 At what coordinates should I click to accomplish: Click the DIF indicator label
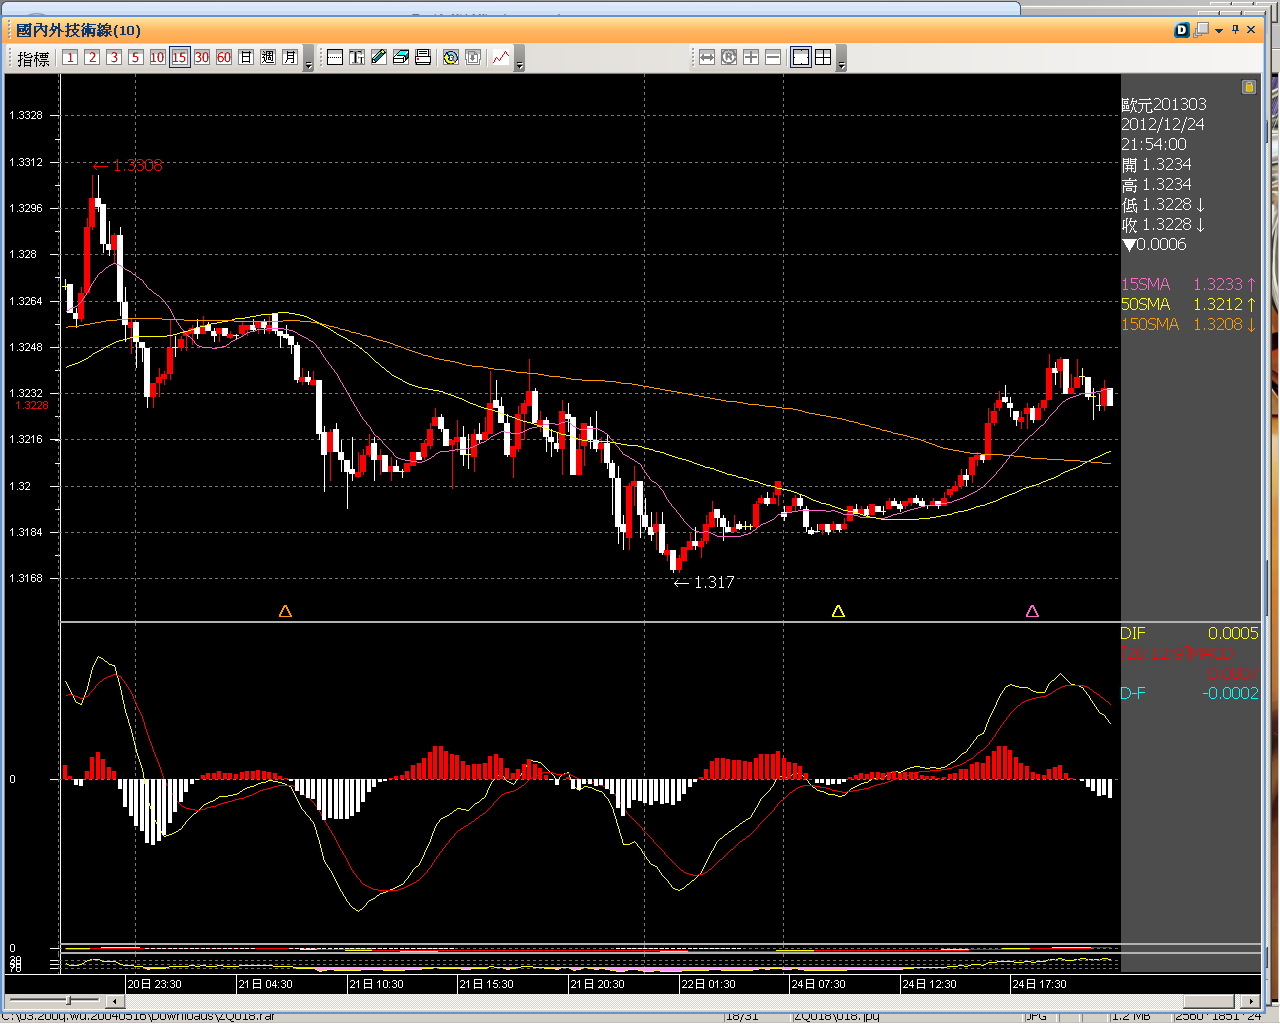pos(1133,633)
